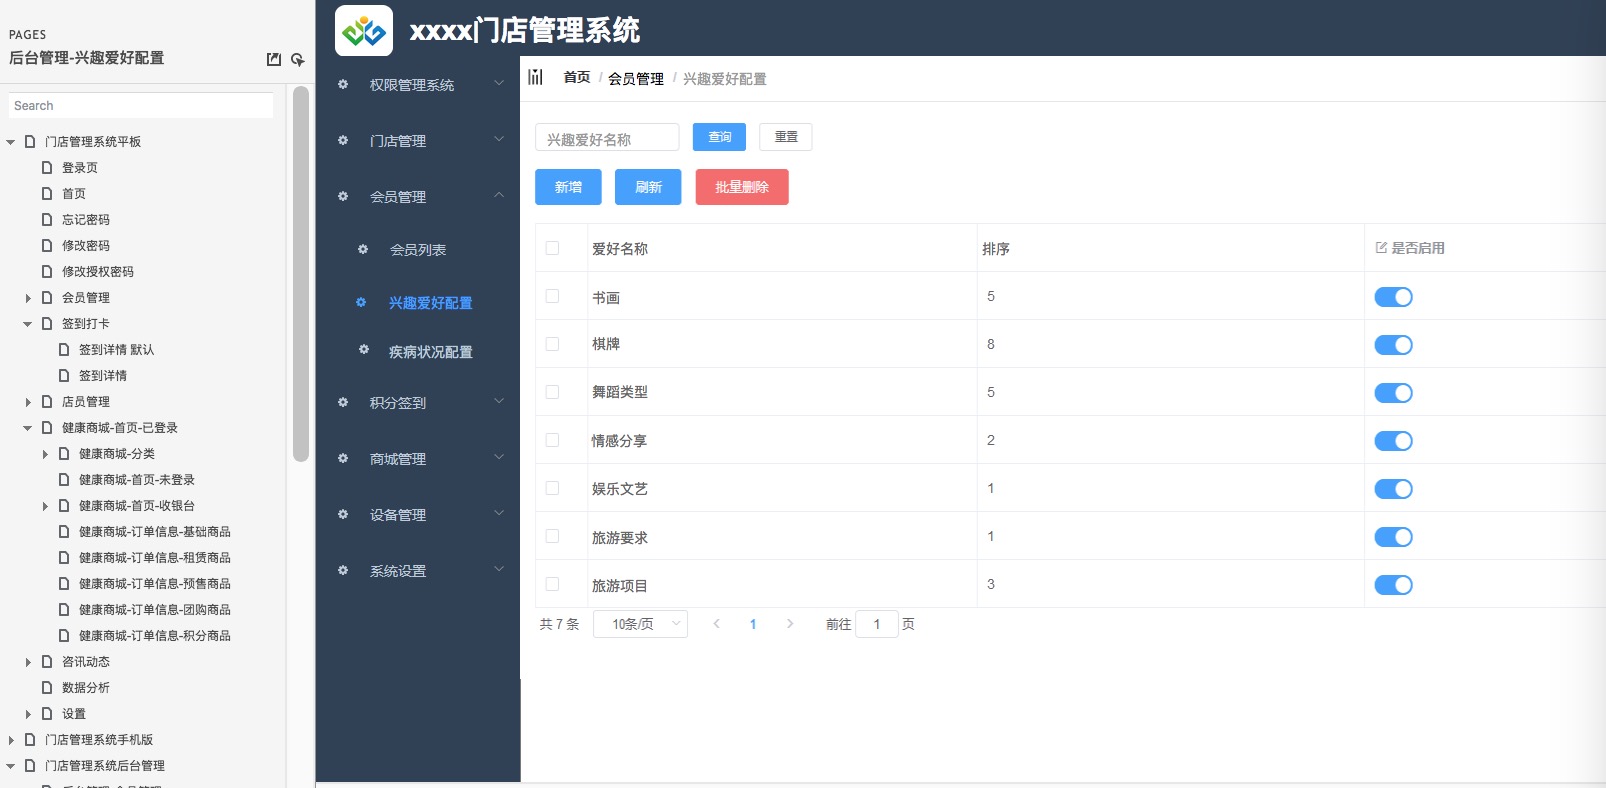Click the 新增 add button

568,187
